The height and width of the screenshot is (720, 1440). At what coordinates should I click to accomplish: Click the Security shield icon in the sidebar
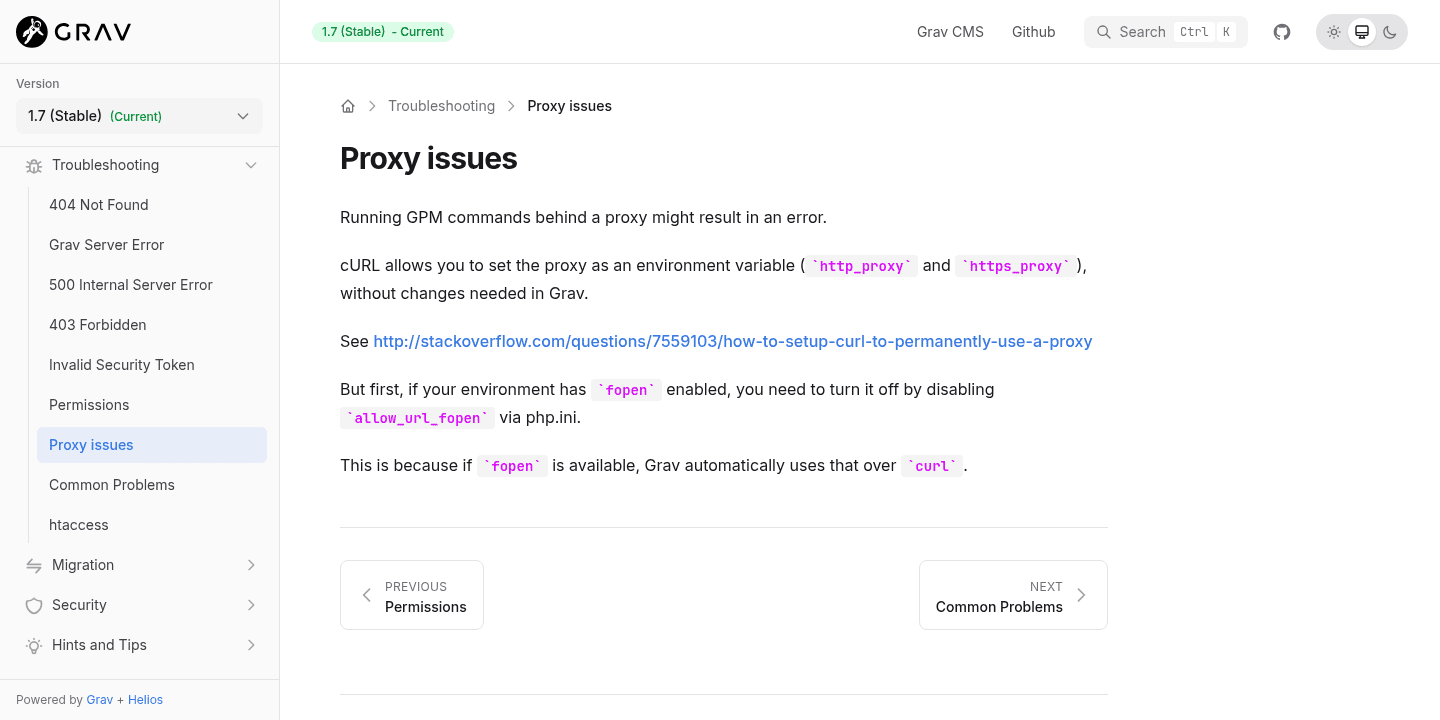coord(33,605)
